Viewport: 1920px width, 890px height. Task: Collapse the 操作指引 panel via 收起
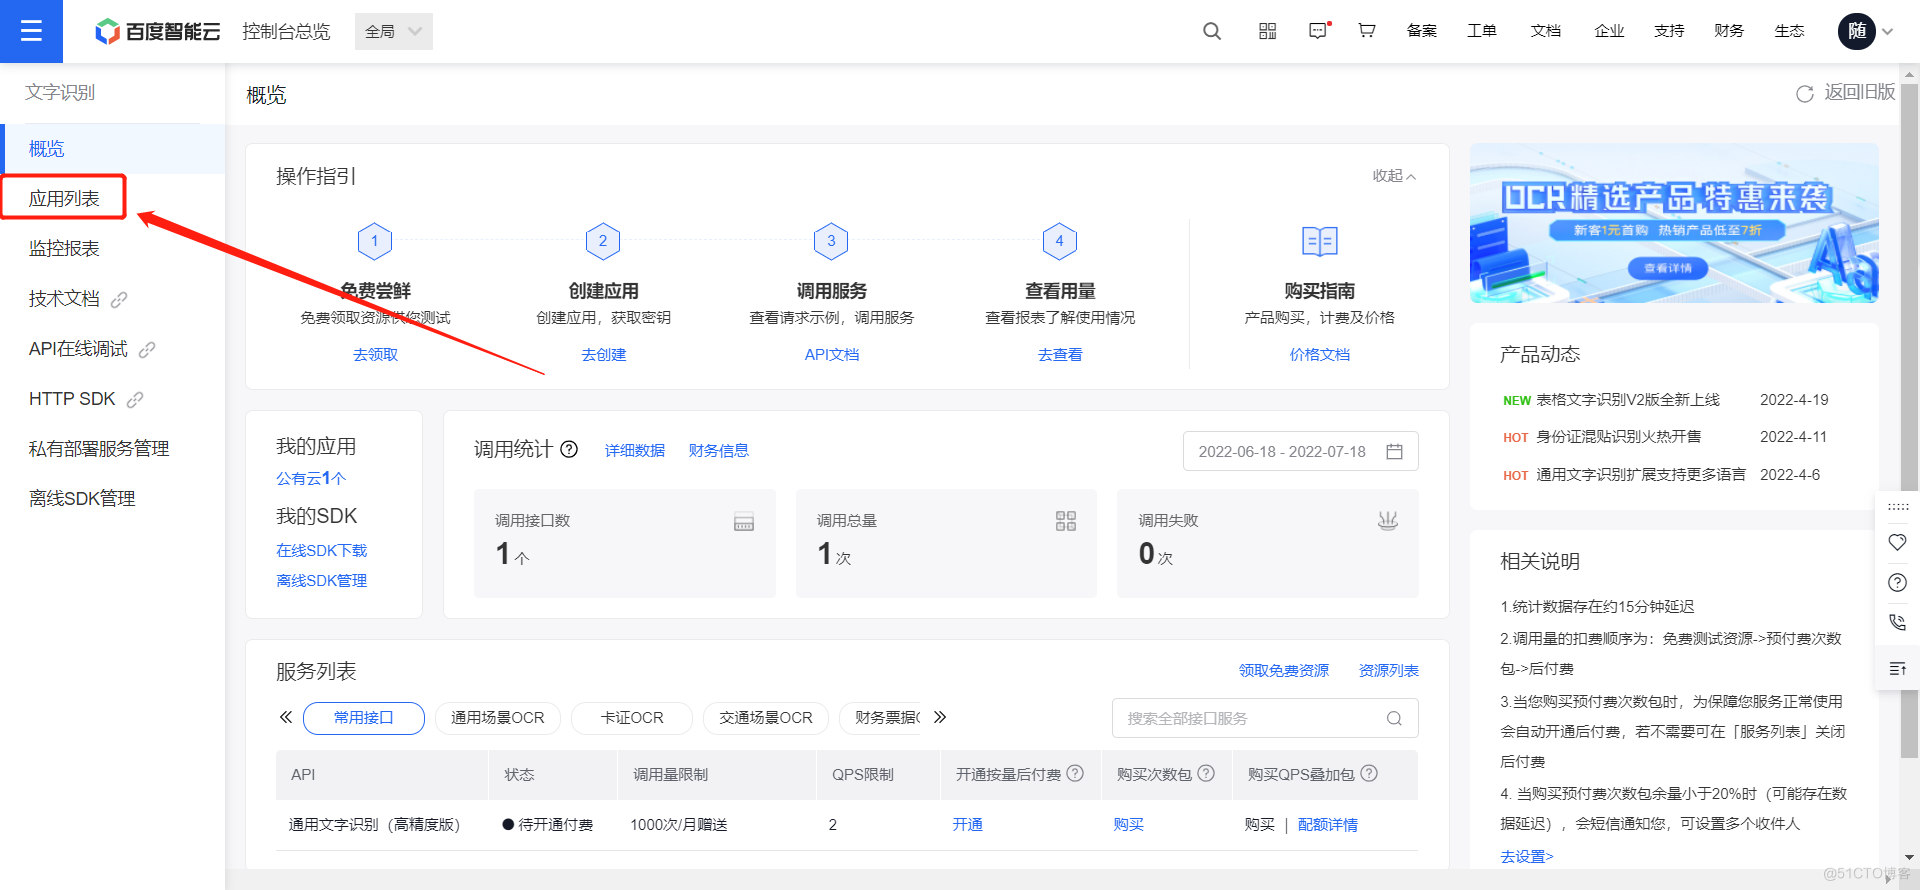click(x=1394, y=176)
